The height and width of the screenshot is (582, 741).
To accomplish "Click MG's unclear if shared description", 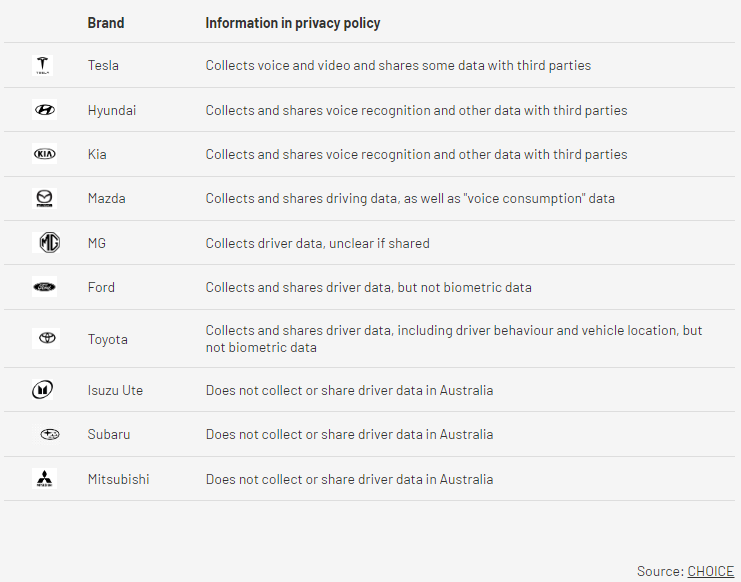I will [318, 243].
